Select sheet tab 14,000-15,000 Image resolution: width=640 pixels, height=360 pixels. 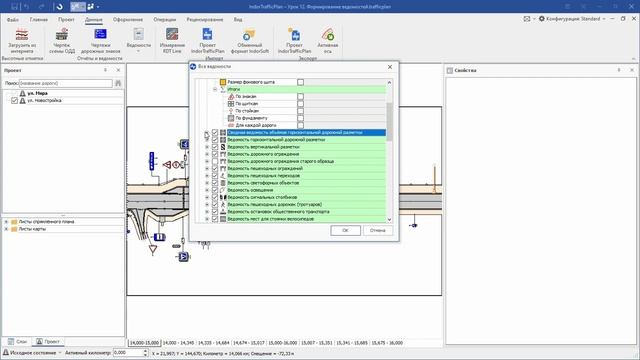coord(144,343)
